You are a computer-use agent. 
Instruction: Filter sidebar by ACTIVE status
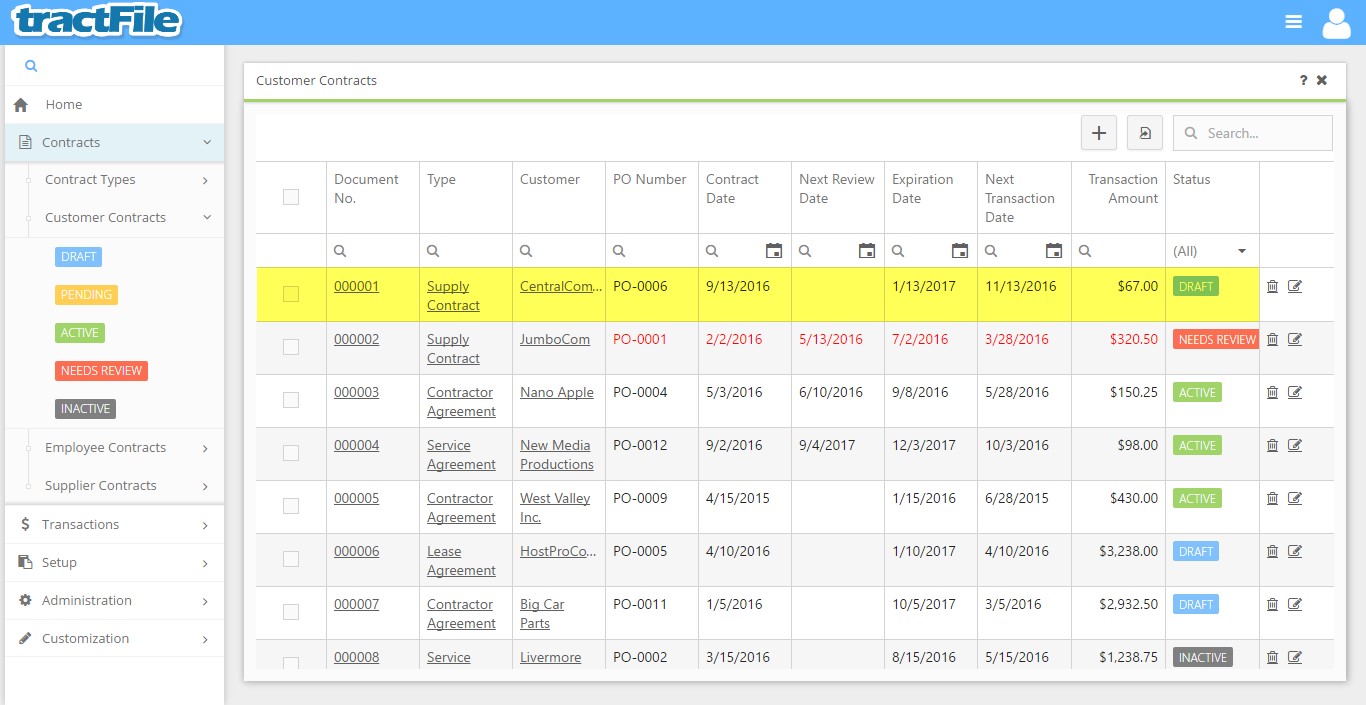click(x=80, y=333)
